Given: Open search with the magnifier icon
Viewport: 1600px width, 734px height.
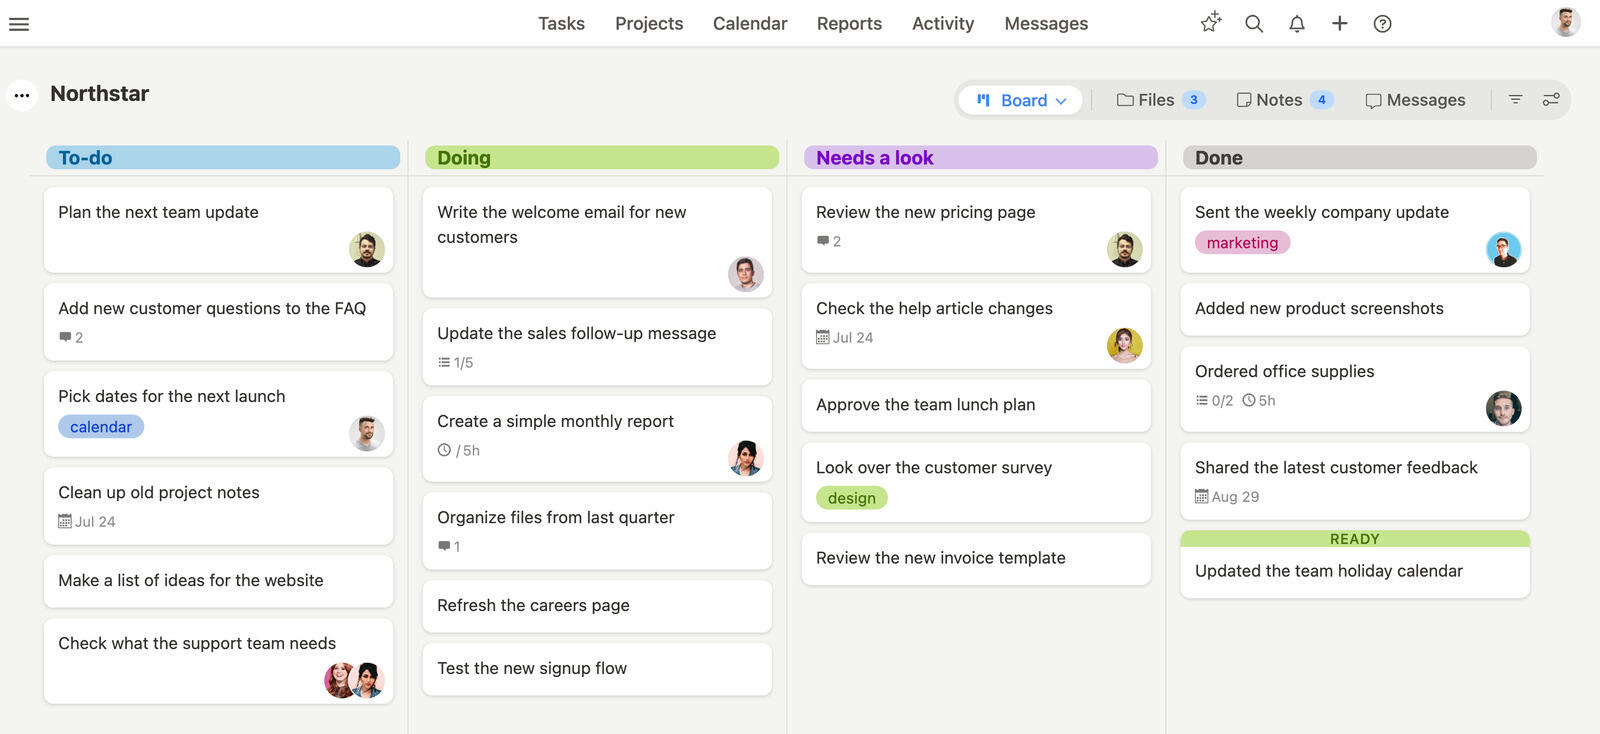Looking at the screenshot, I should [1254, 24].
